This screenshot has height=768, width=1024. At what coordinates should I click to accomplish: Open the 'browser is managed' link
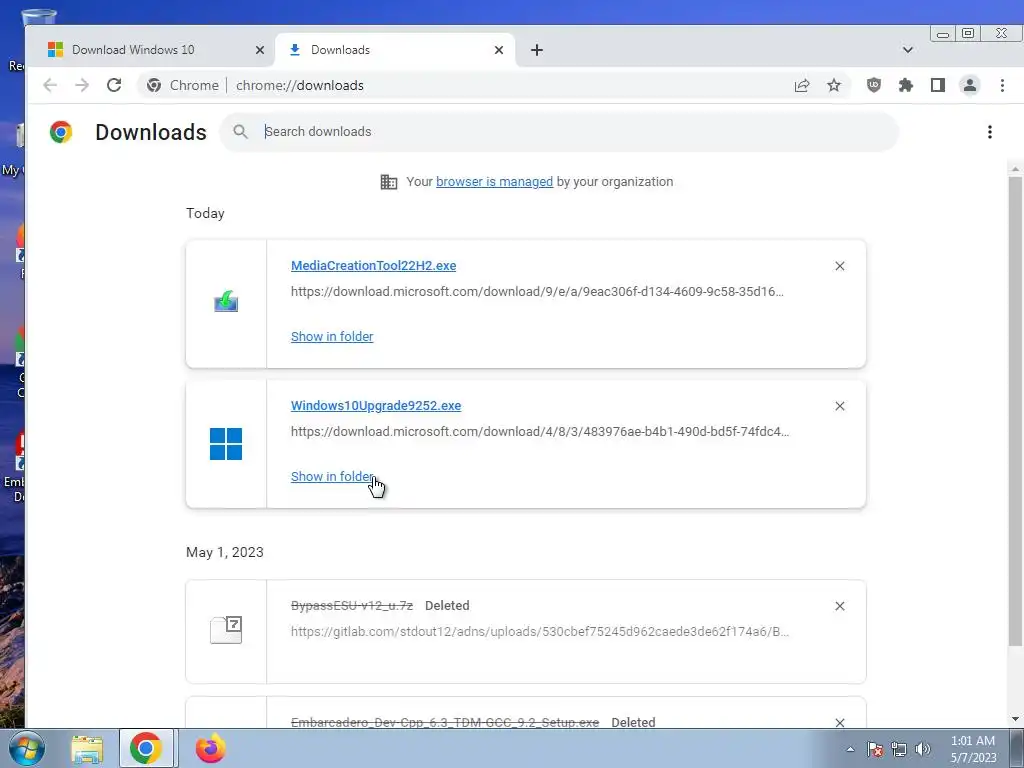coord(494,182)
